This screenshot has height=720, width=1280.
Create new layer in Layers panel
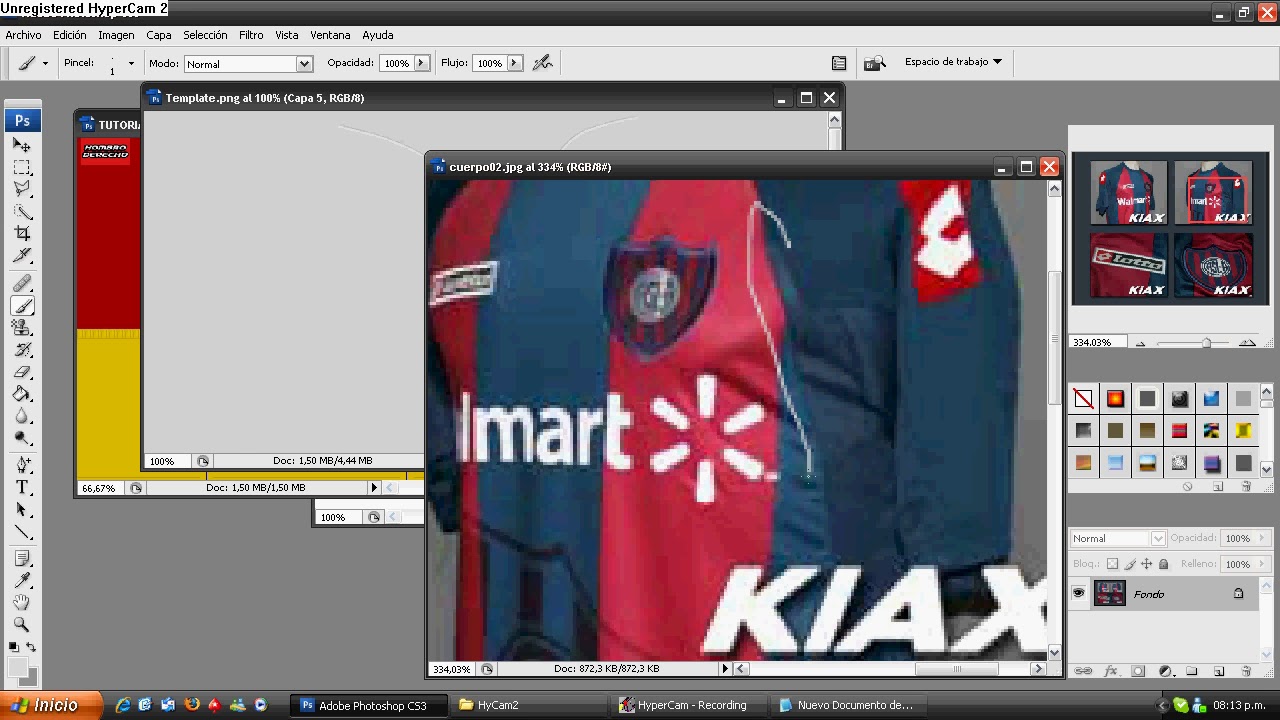coord(1219,671)
